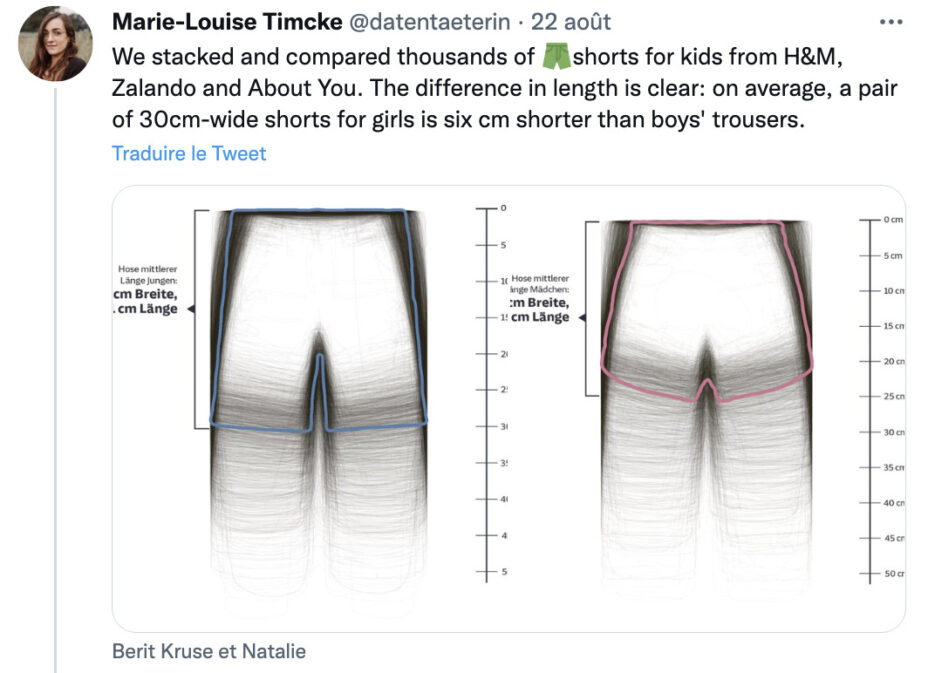Click the blue boys' shorts outline
Viewport: 928px width, 673px height.
point(319,320)
